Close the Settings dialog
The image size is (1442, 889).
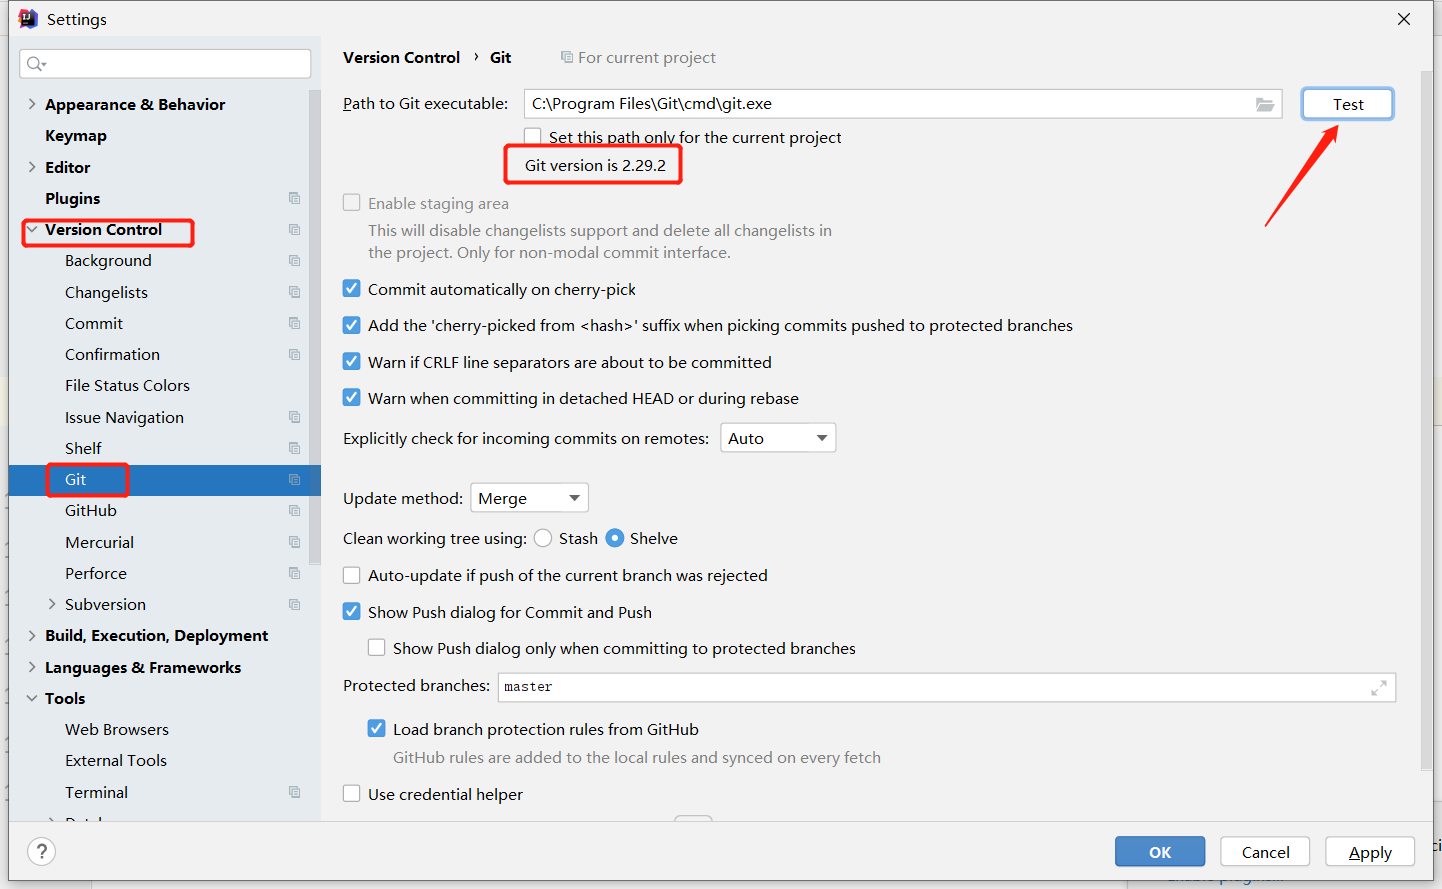(x=1404, y=19)
